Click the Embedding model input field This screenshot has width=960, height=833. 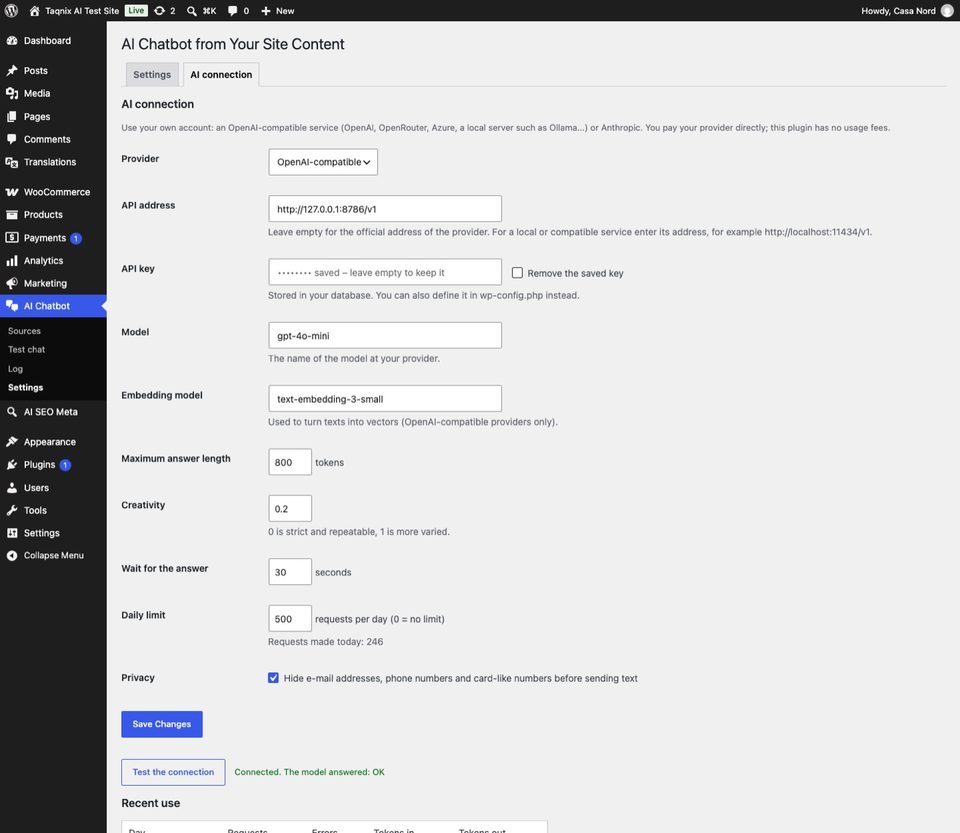point(385,398)
